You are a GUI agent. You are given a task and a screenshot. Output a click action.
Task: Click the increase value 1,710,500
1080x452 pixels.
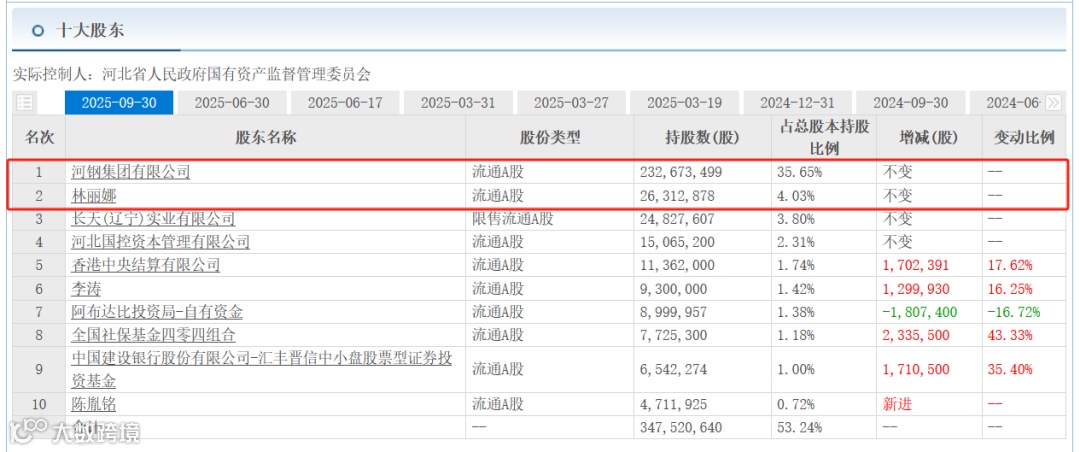pos(915,369)
